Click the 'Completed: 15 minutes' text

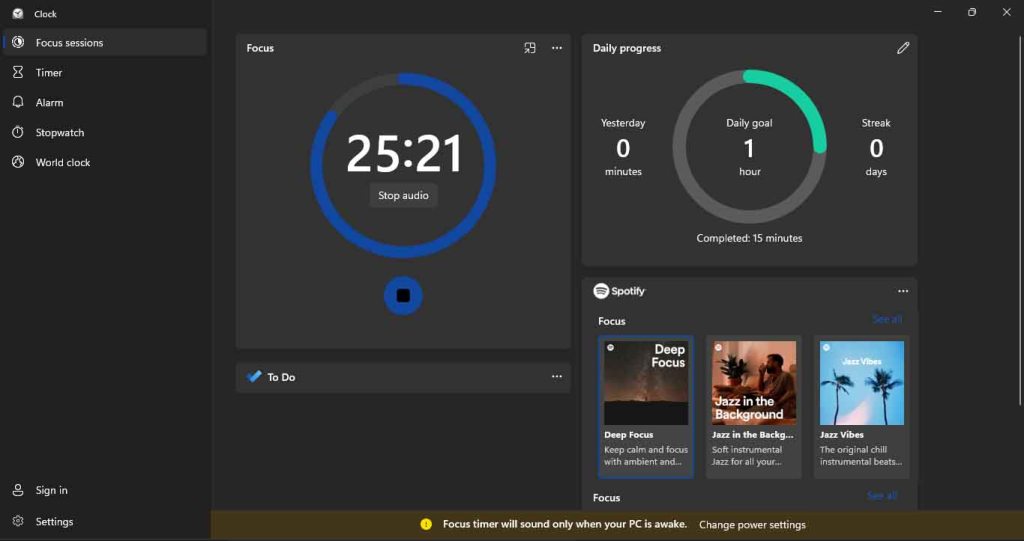point(749,238)
